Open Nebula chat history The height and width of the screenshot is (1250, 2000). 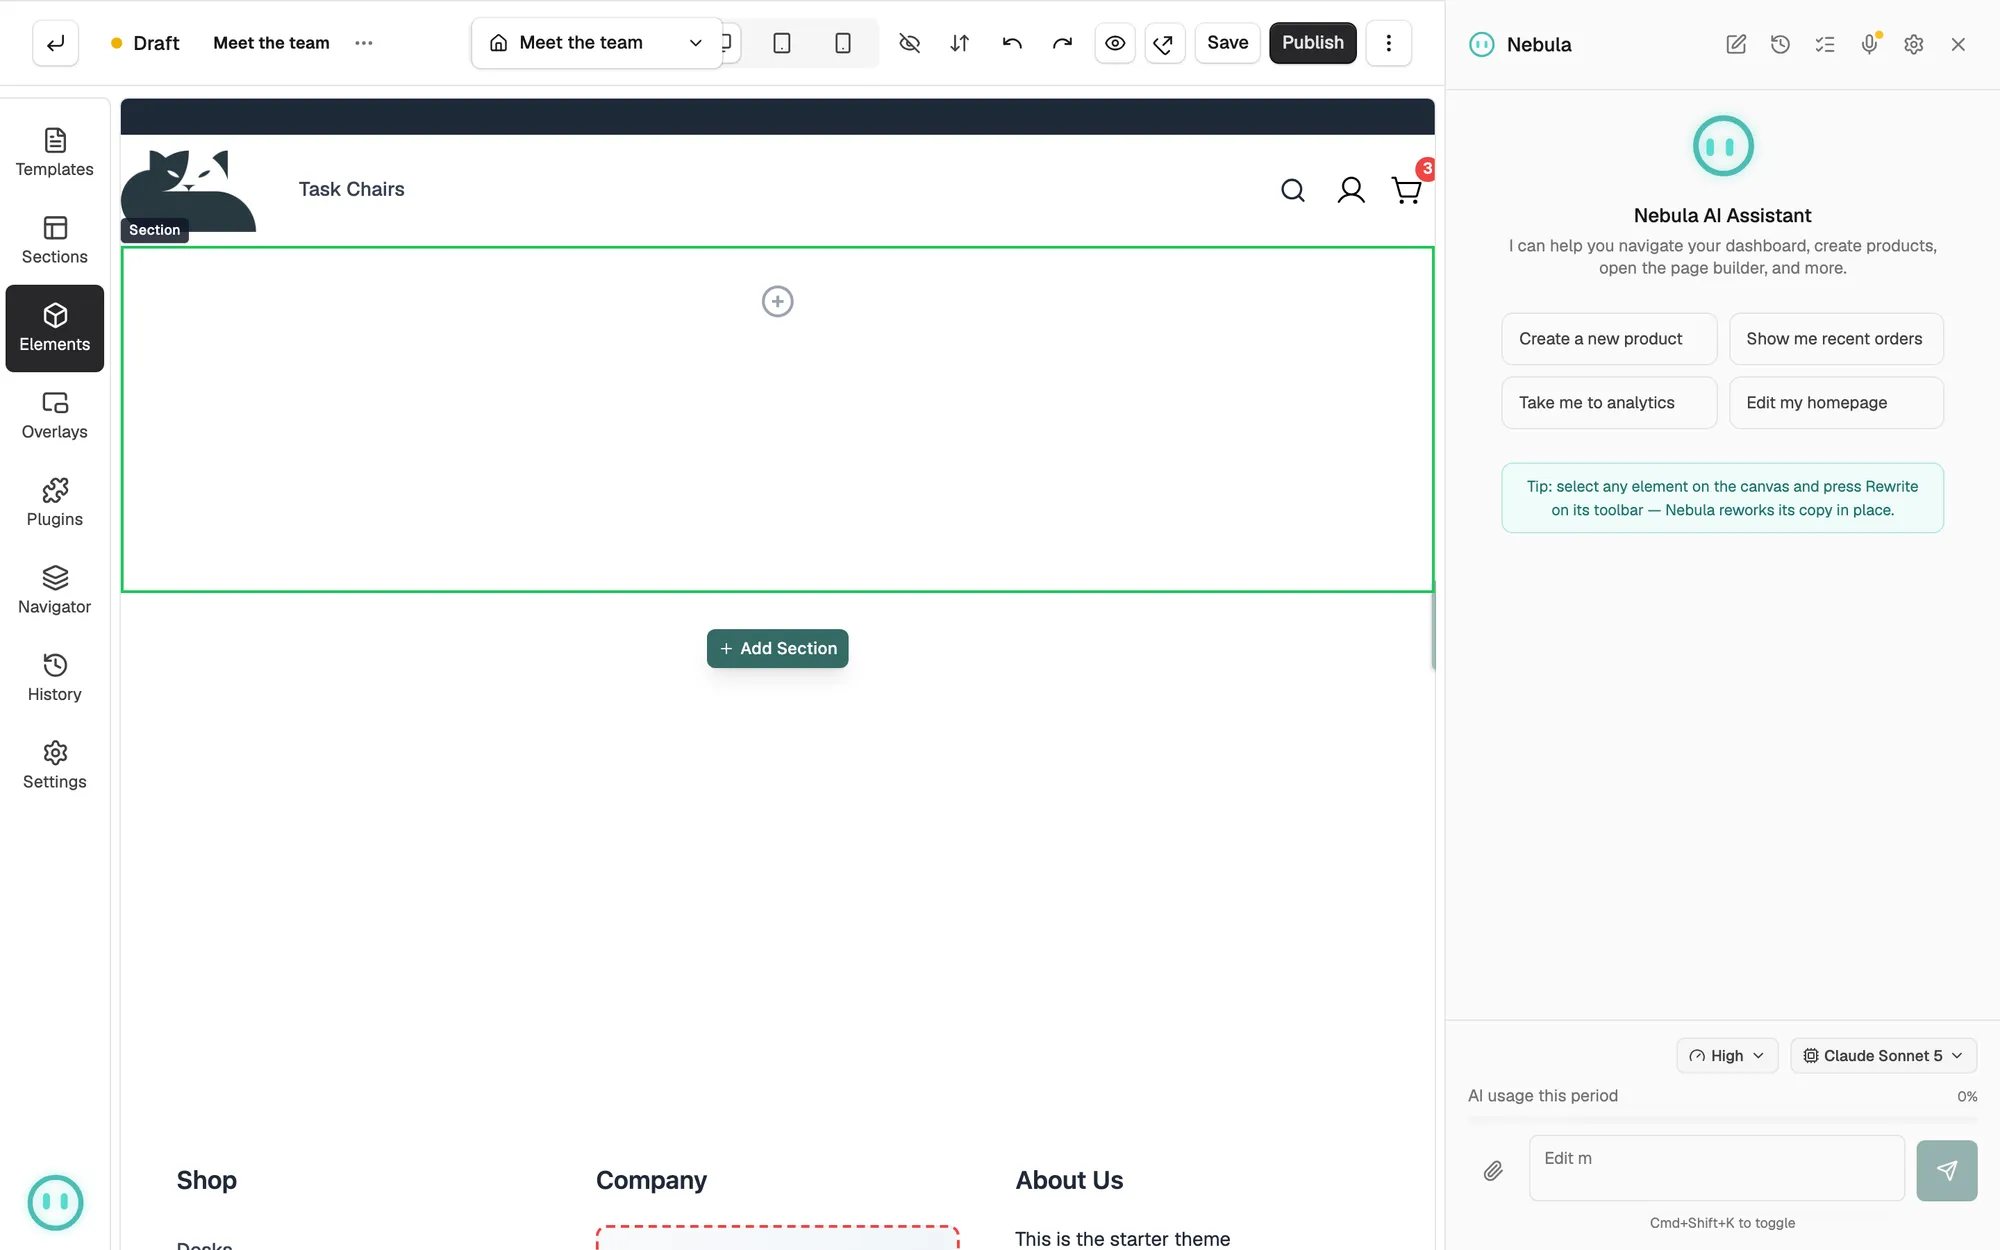(1779, 44)
